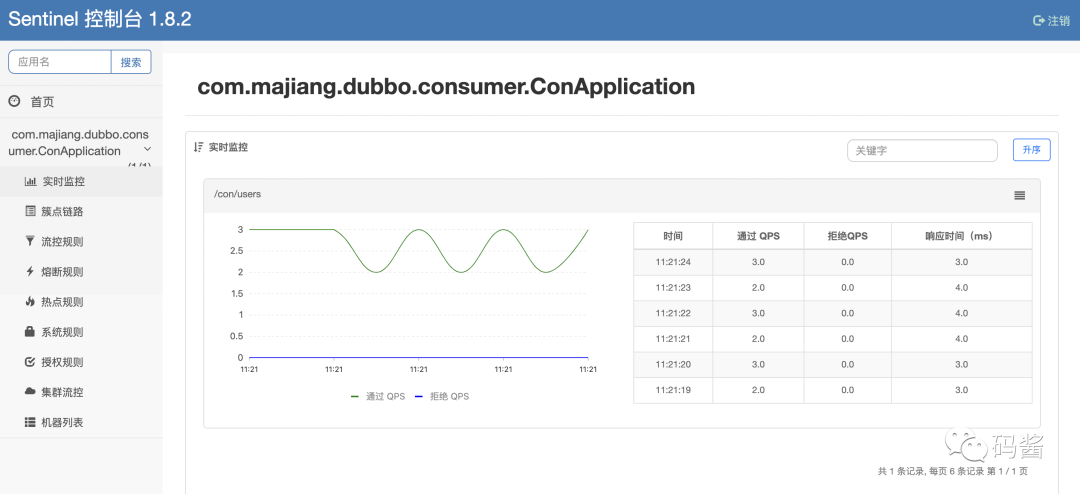The width and height of the screenshot is (1080, 494).
Task: Go to 首页 in the sidebar
Action: coord(81,101)
